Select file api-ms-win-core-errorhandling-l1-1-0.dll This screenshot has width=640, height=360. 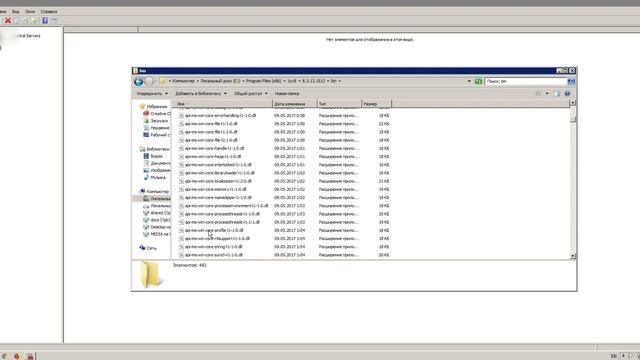coord(220,116)
